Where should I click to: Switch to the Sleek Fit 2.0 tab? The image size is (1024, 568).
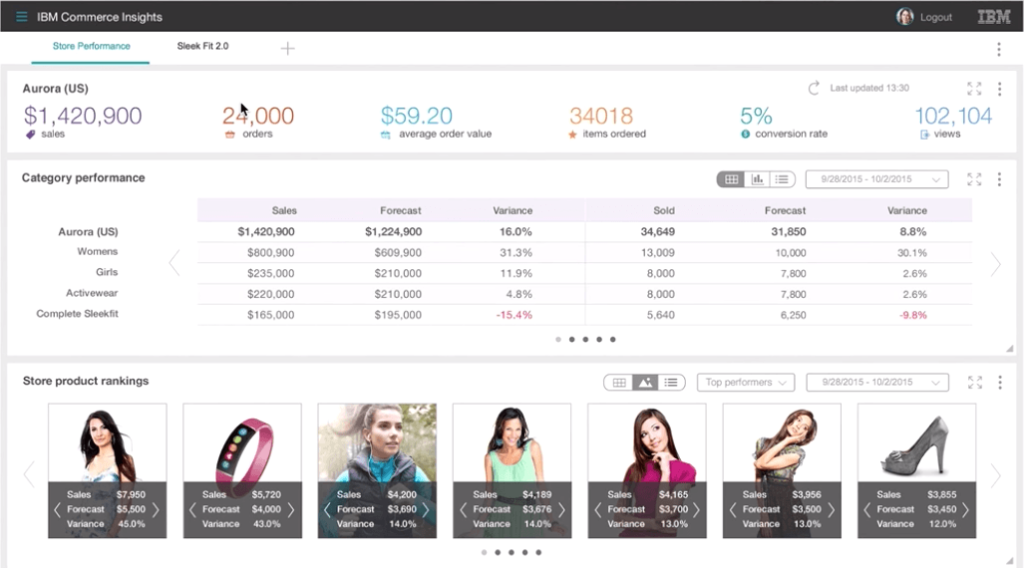pyautogui.click(x=202, y=46)
